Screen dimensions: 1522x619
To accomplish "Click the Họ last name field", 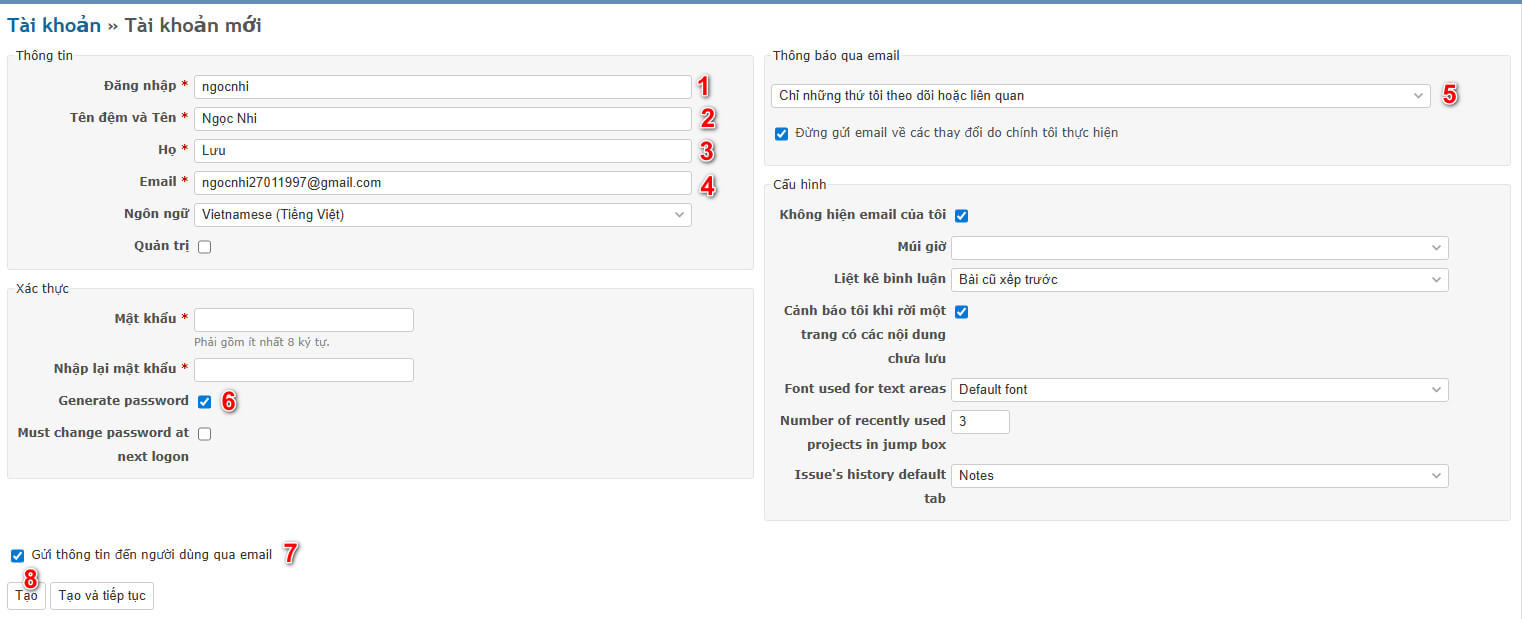I will (x=442, y=151).
